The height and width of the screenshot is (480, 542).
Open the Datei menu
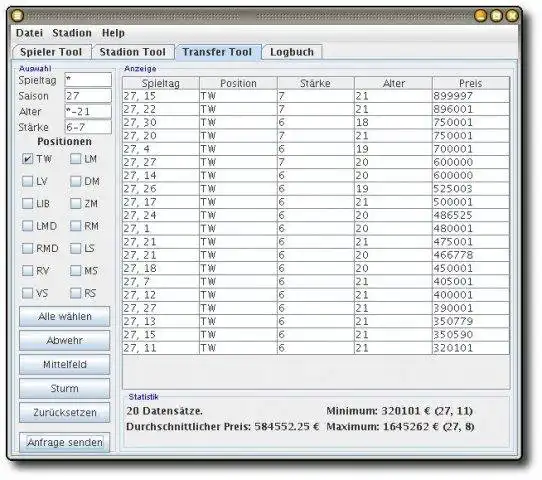[x=29, y=33]
